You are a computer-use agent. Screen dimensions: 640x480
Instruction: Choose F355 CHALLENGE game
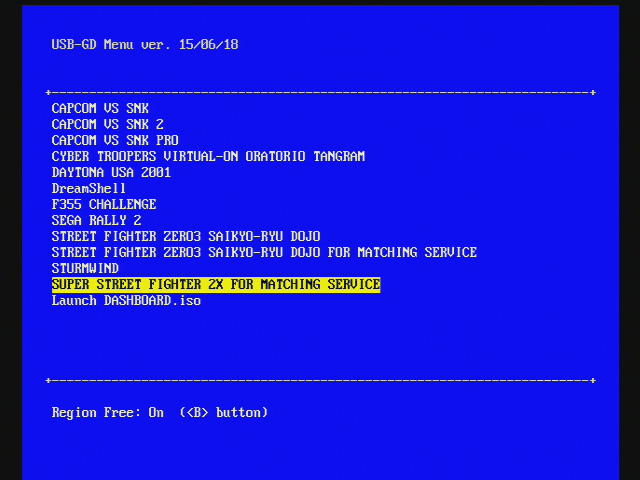point(104,204)
